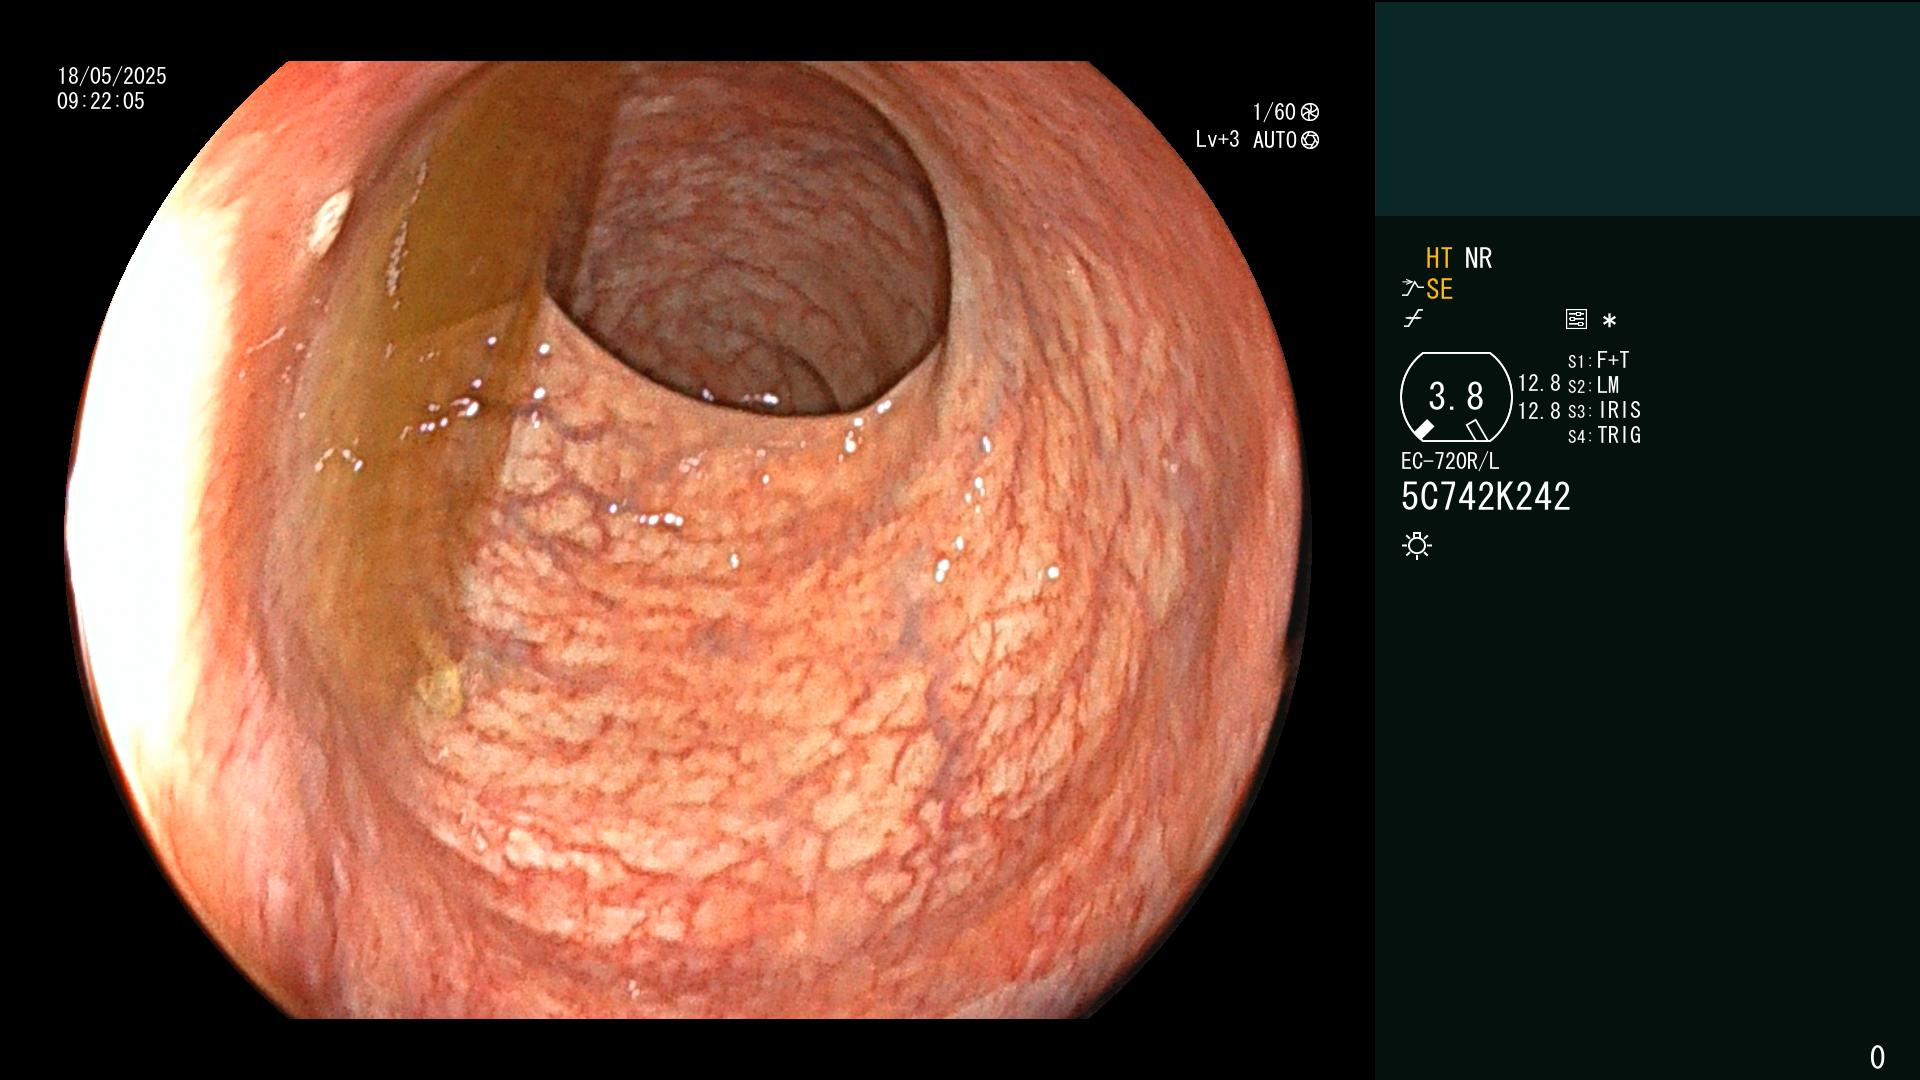Click the scope tip diagram showing 3.8

click(1456, 397)
